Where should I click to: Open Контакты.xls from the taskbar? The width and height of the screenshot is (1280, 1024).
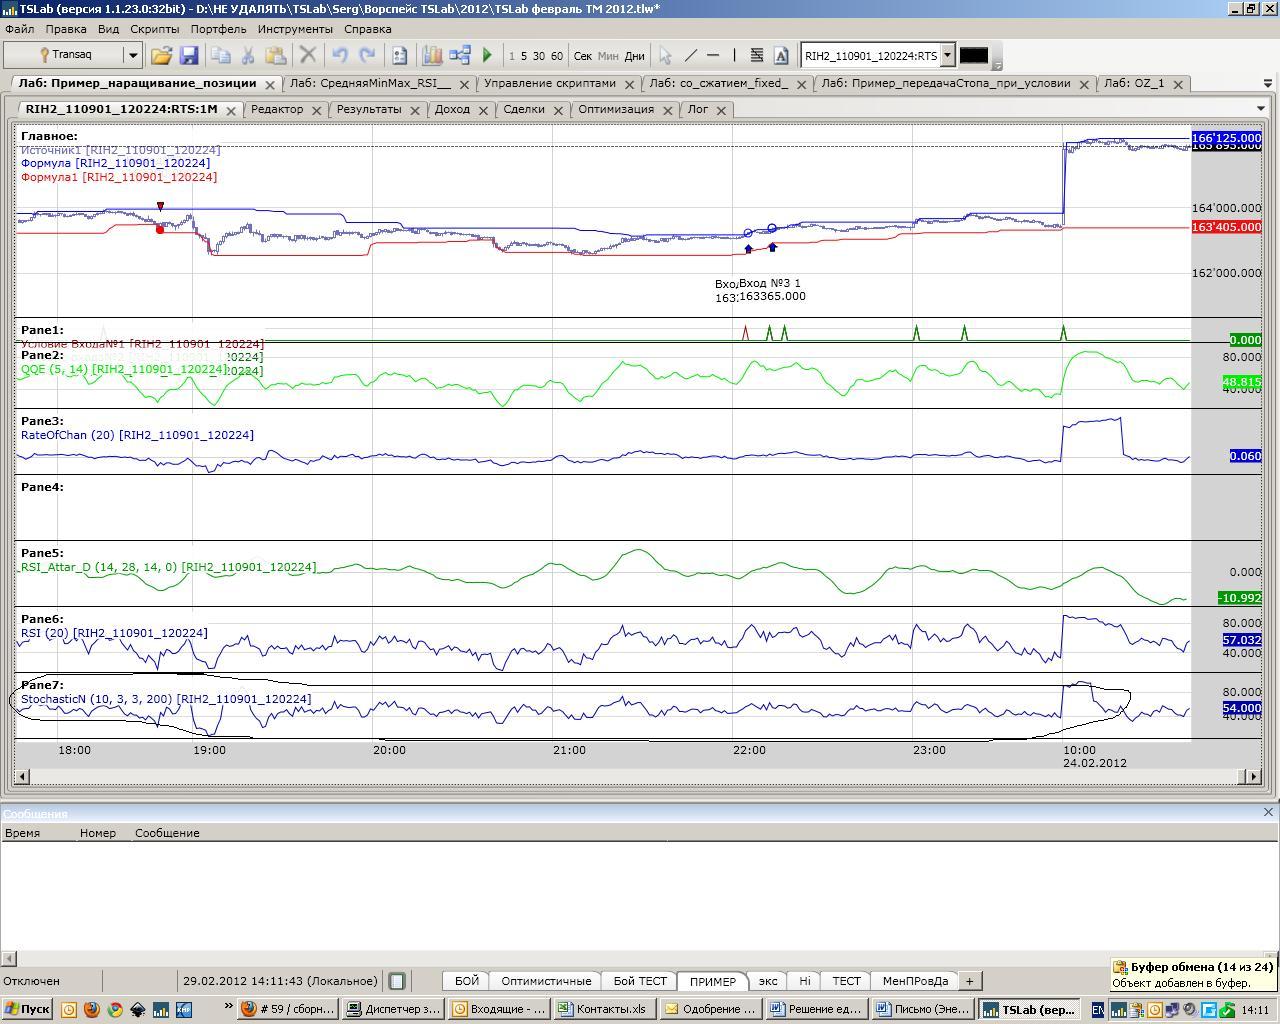point(603,1009)
